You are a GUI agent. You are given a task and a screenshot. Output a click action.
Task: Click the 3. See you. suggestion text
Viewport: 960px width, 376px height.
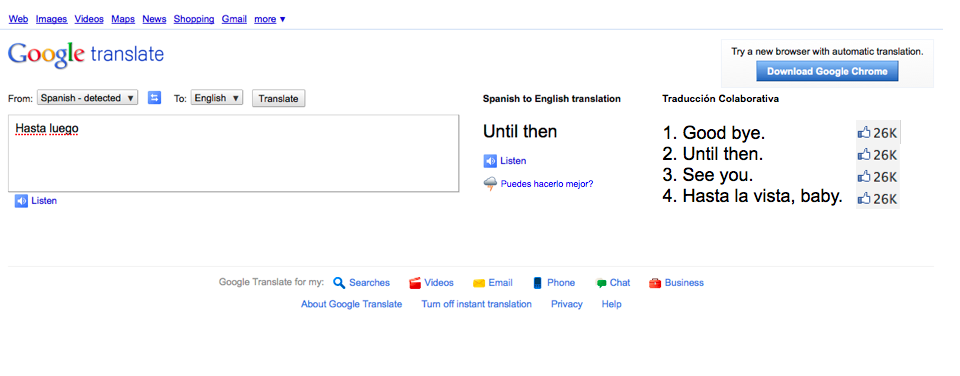708,176
